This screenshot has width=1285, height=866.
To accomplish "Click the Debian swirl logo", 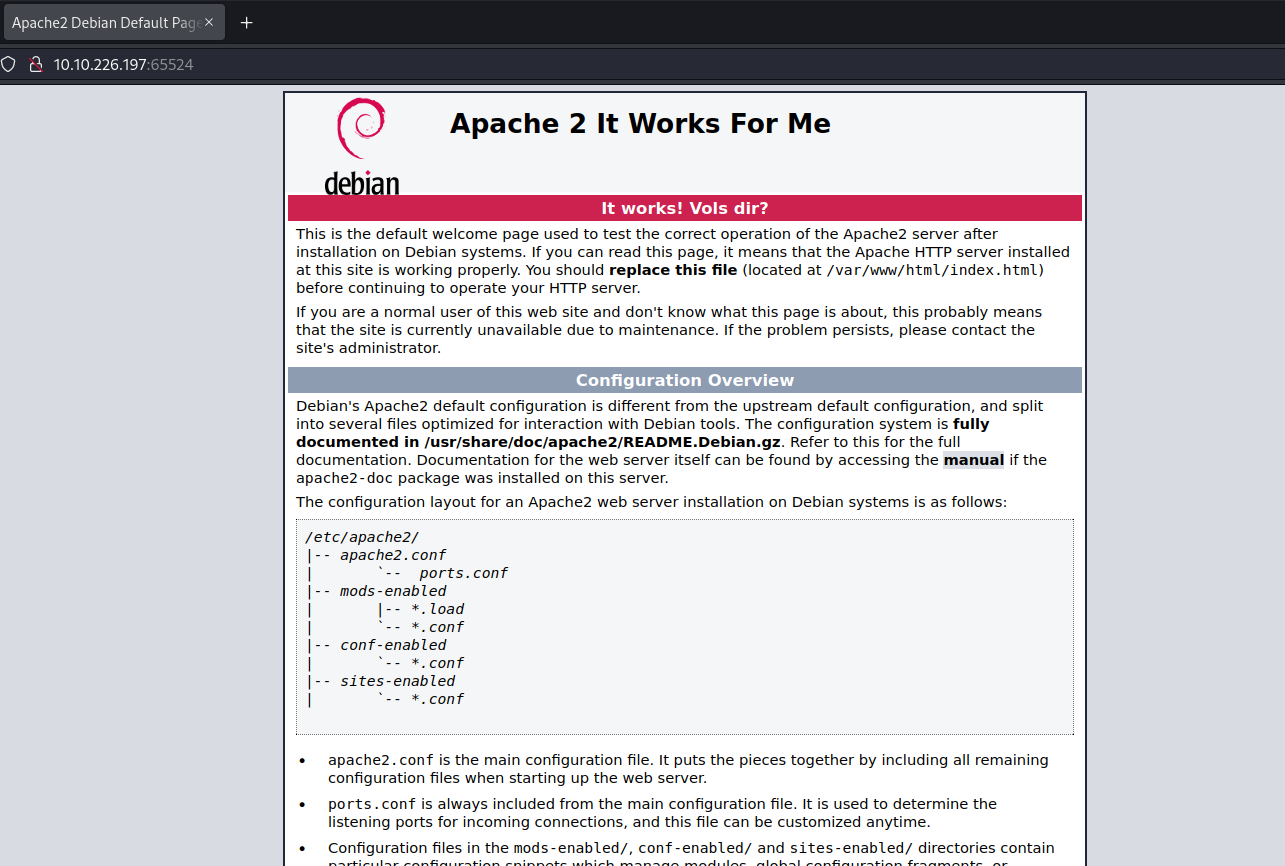I will coord(361,127).
